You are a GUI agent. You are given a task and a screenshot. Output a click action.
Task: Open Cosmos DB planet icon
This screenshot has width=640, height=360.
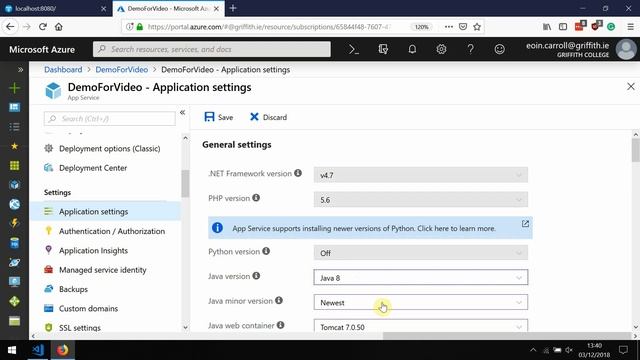(14, 262)
